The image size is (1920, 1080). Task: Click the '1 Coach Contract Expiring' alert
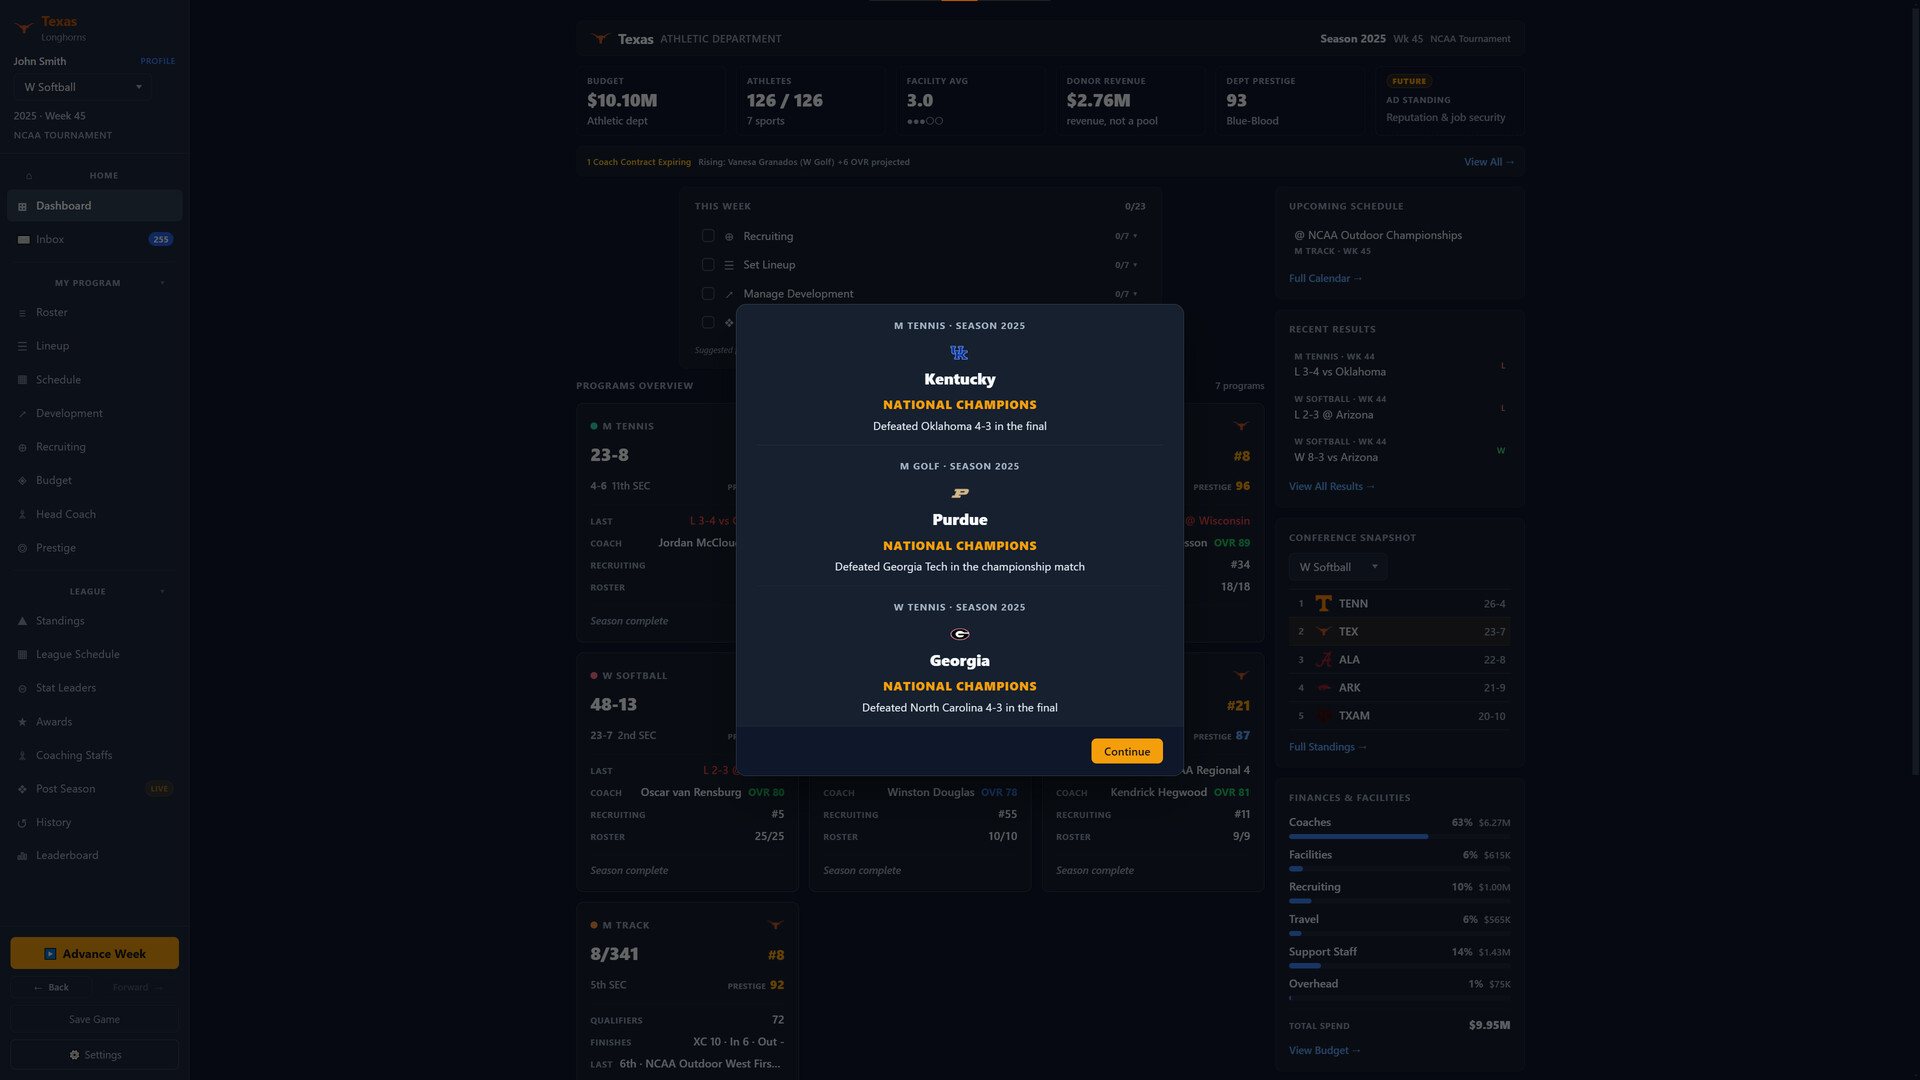(639, 162)
